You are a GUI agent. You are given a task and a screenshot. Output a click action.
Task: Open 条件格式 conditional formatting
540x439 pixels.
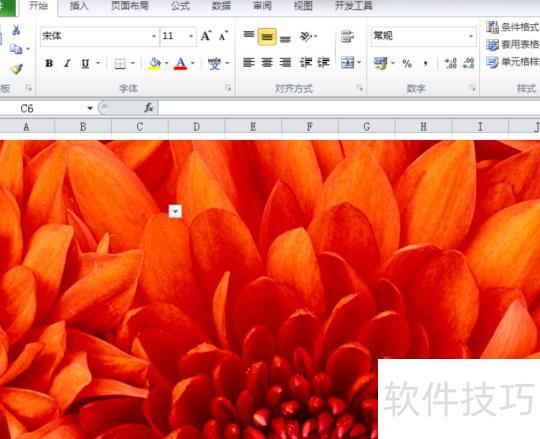pyautogui.click(x=513, y=27)
